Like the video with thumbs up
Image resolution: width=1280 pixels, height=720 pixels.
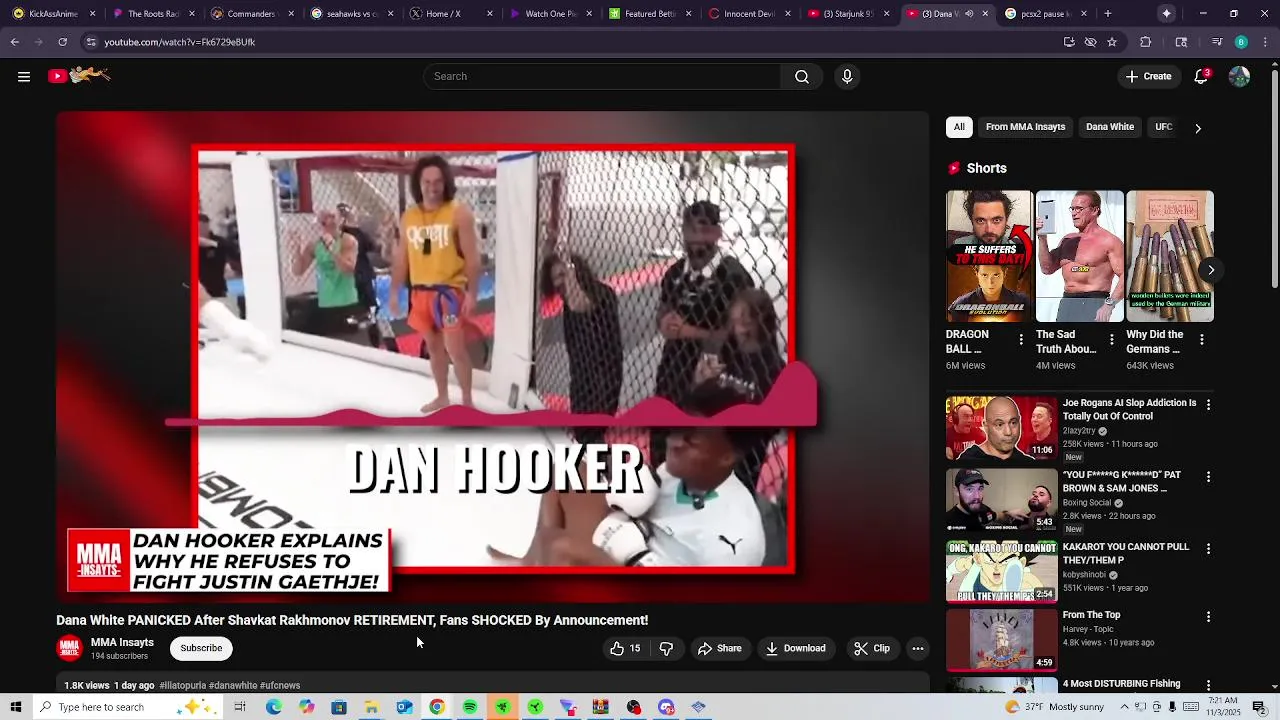(625, 648)
